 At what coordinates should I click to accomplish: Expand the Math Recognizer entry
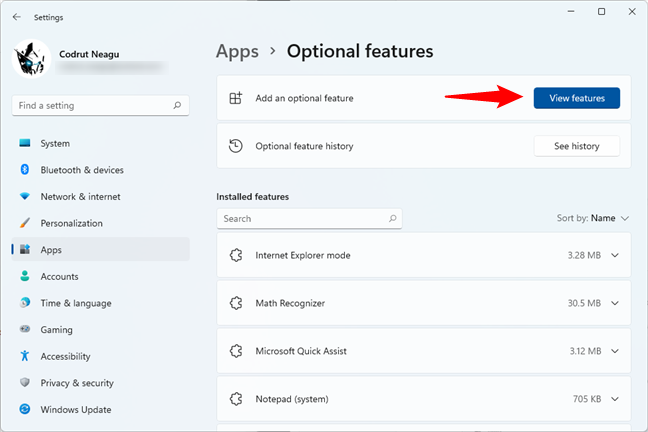pos(615,303)
